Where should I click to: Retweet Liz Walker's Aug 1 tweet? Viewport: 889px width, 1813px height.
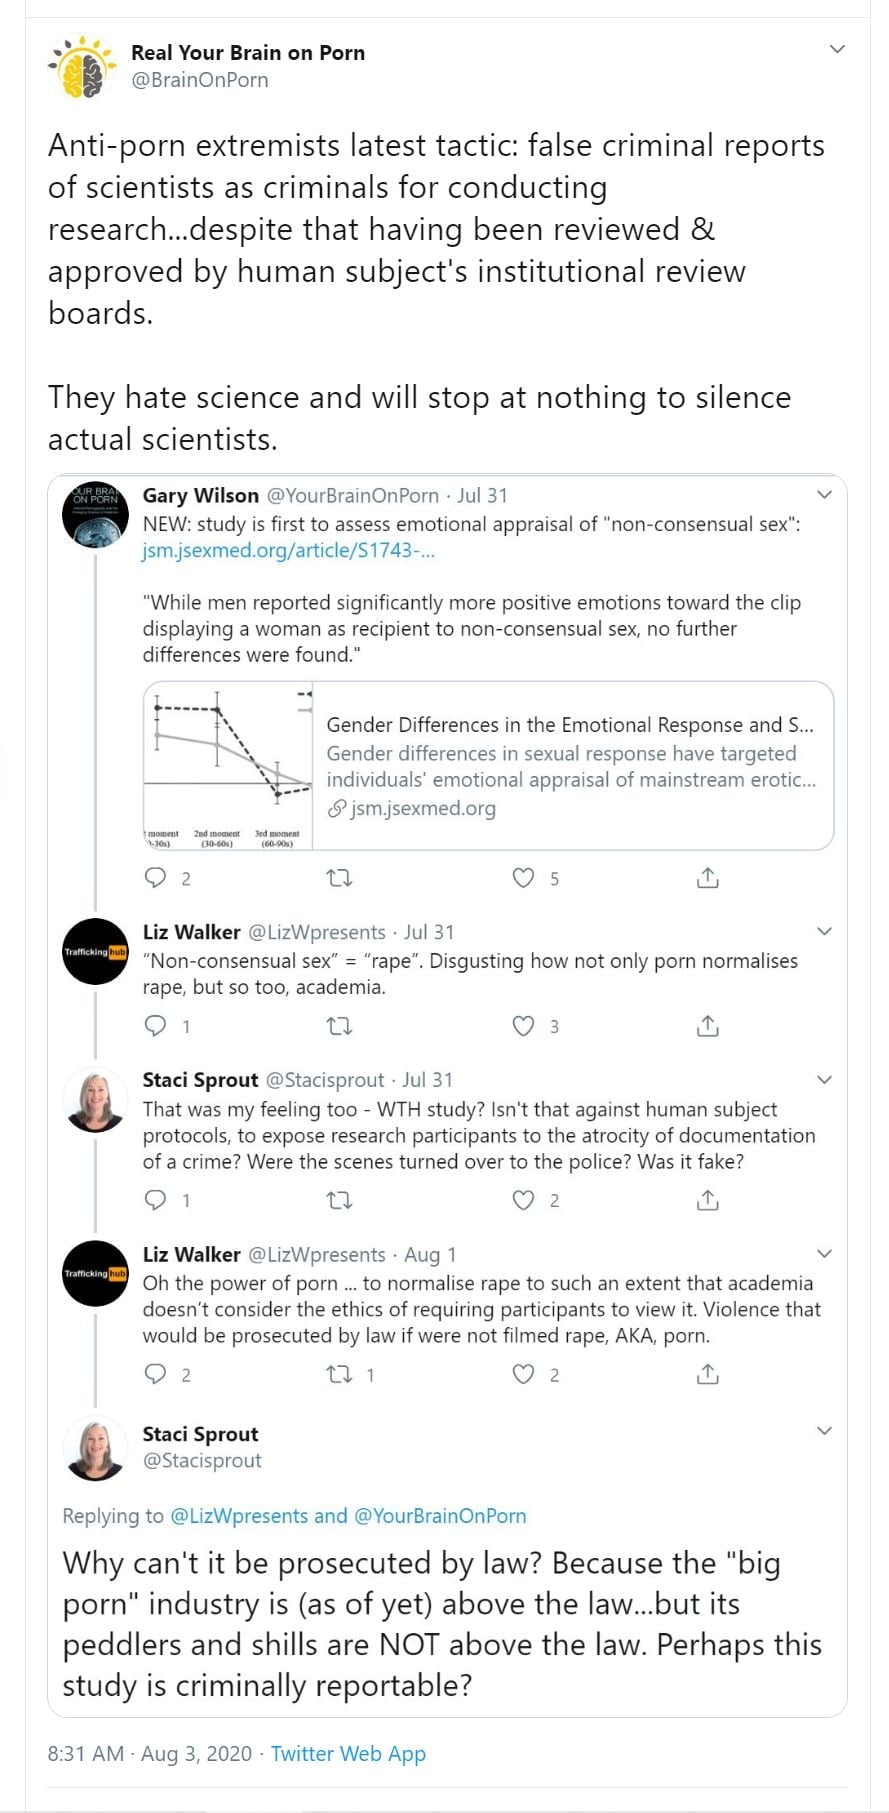[x=340, y=1374]
